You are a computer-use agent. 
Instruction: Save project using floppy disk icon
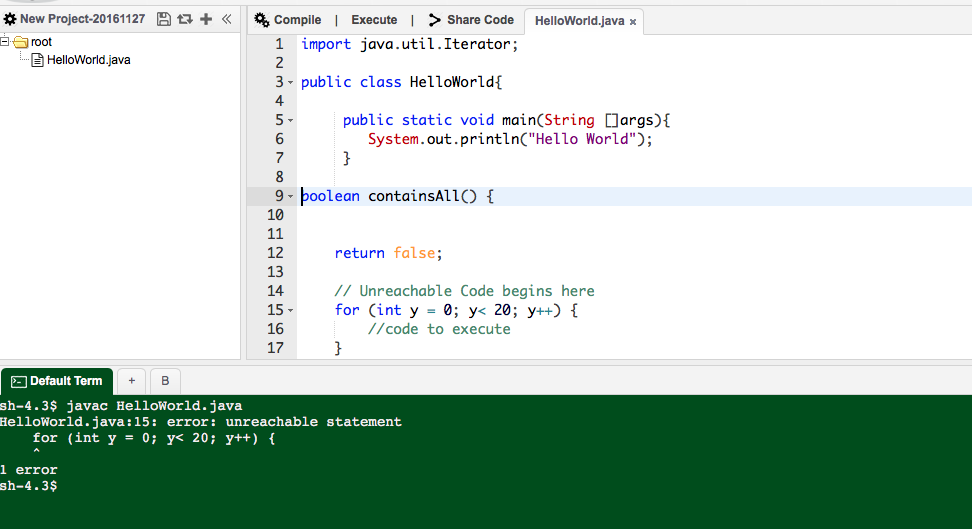[x=164, y=19]
